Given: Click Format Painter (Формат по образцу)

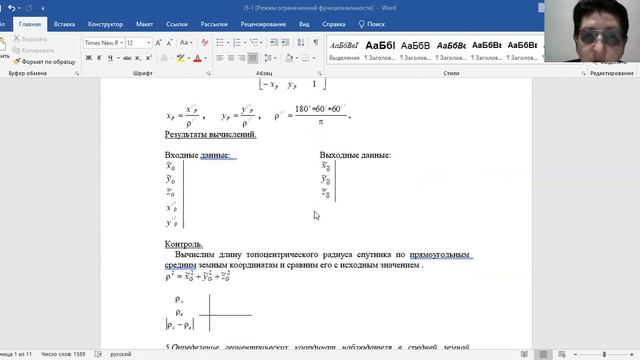Looking at the screenshot, I should point(44,62).
